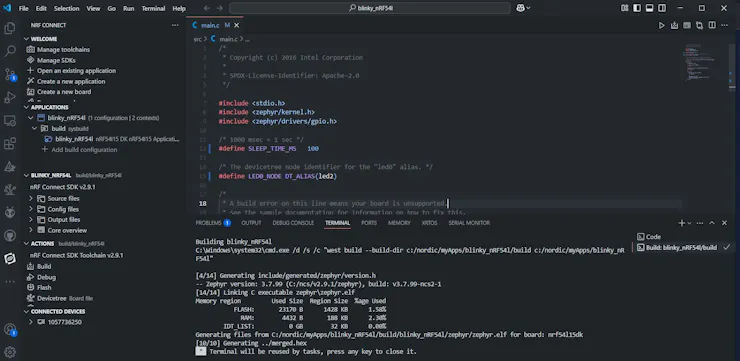Toggle primary side bar visibility
Viewport: 740px width, 361px height.
click(637, 8)
